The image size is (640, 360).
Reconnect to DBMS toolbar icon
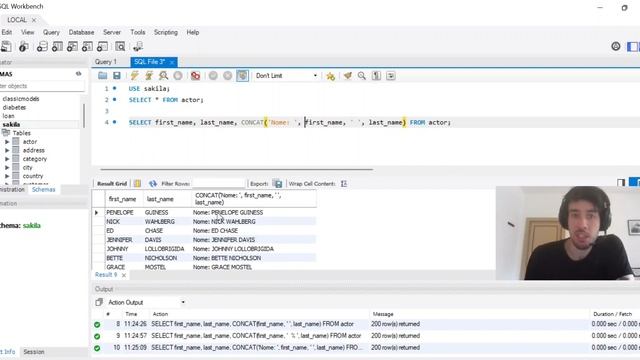[138, 47]
